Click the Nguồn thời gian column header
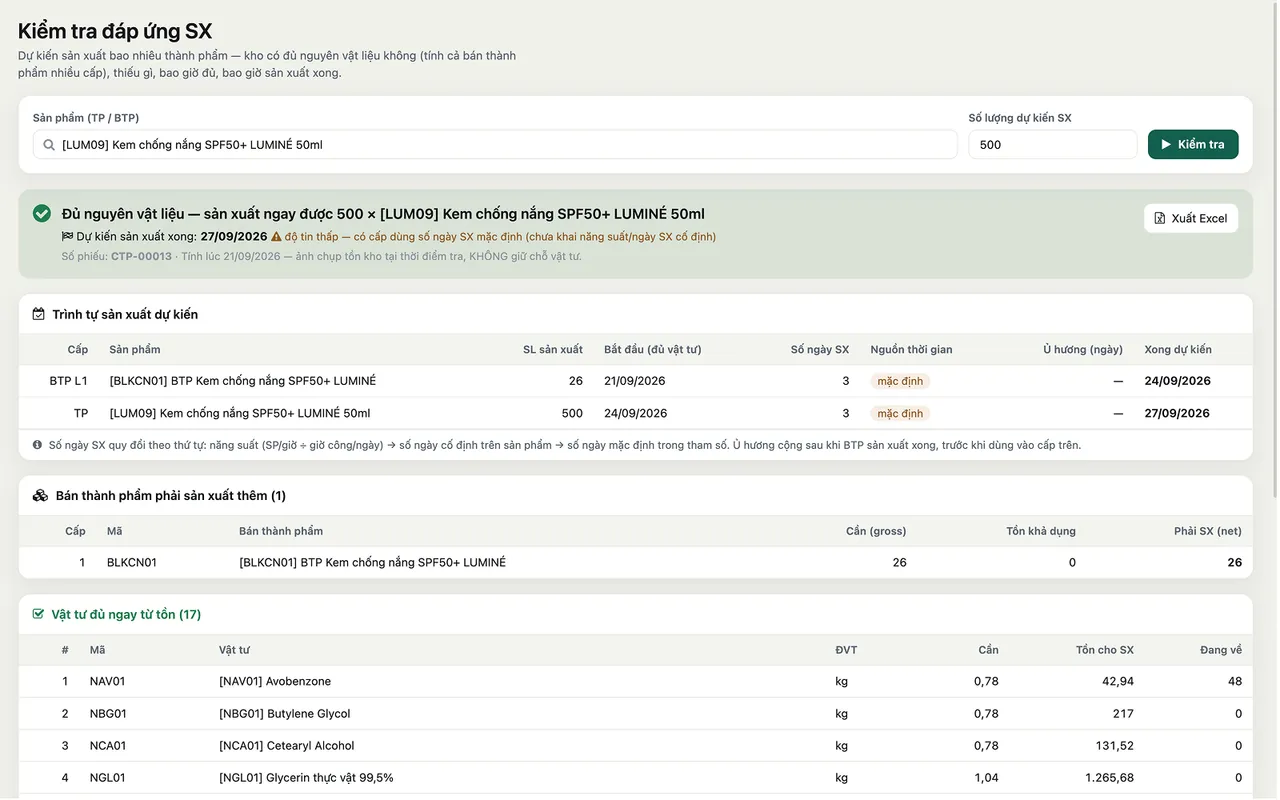 (912, 350)
